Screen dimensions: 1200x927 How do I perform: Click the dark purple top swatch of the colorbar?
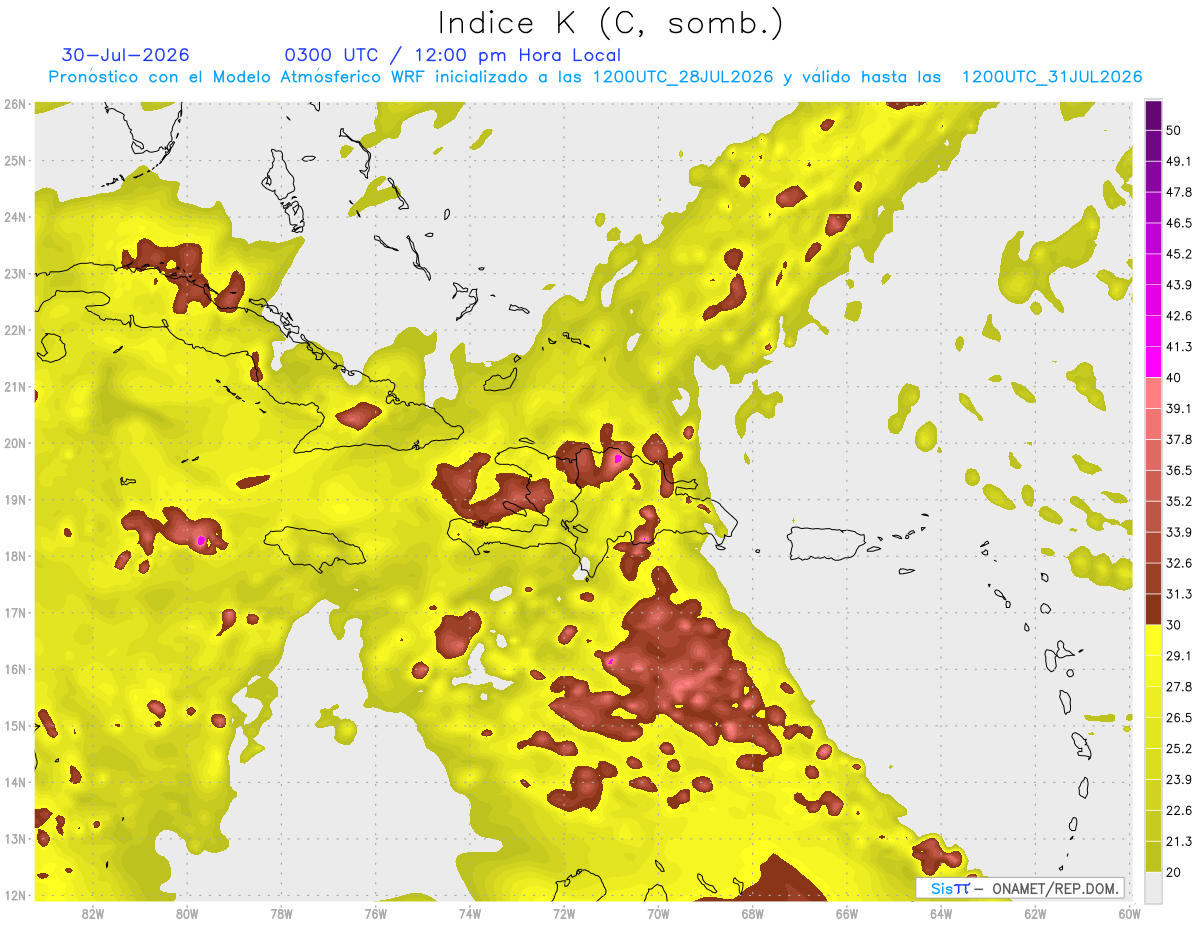[1153, 116]
